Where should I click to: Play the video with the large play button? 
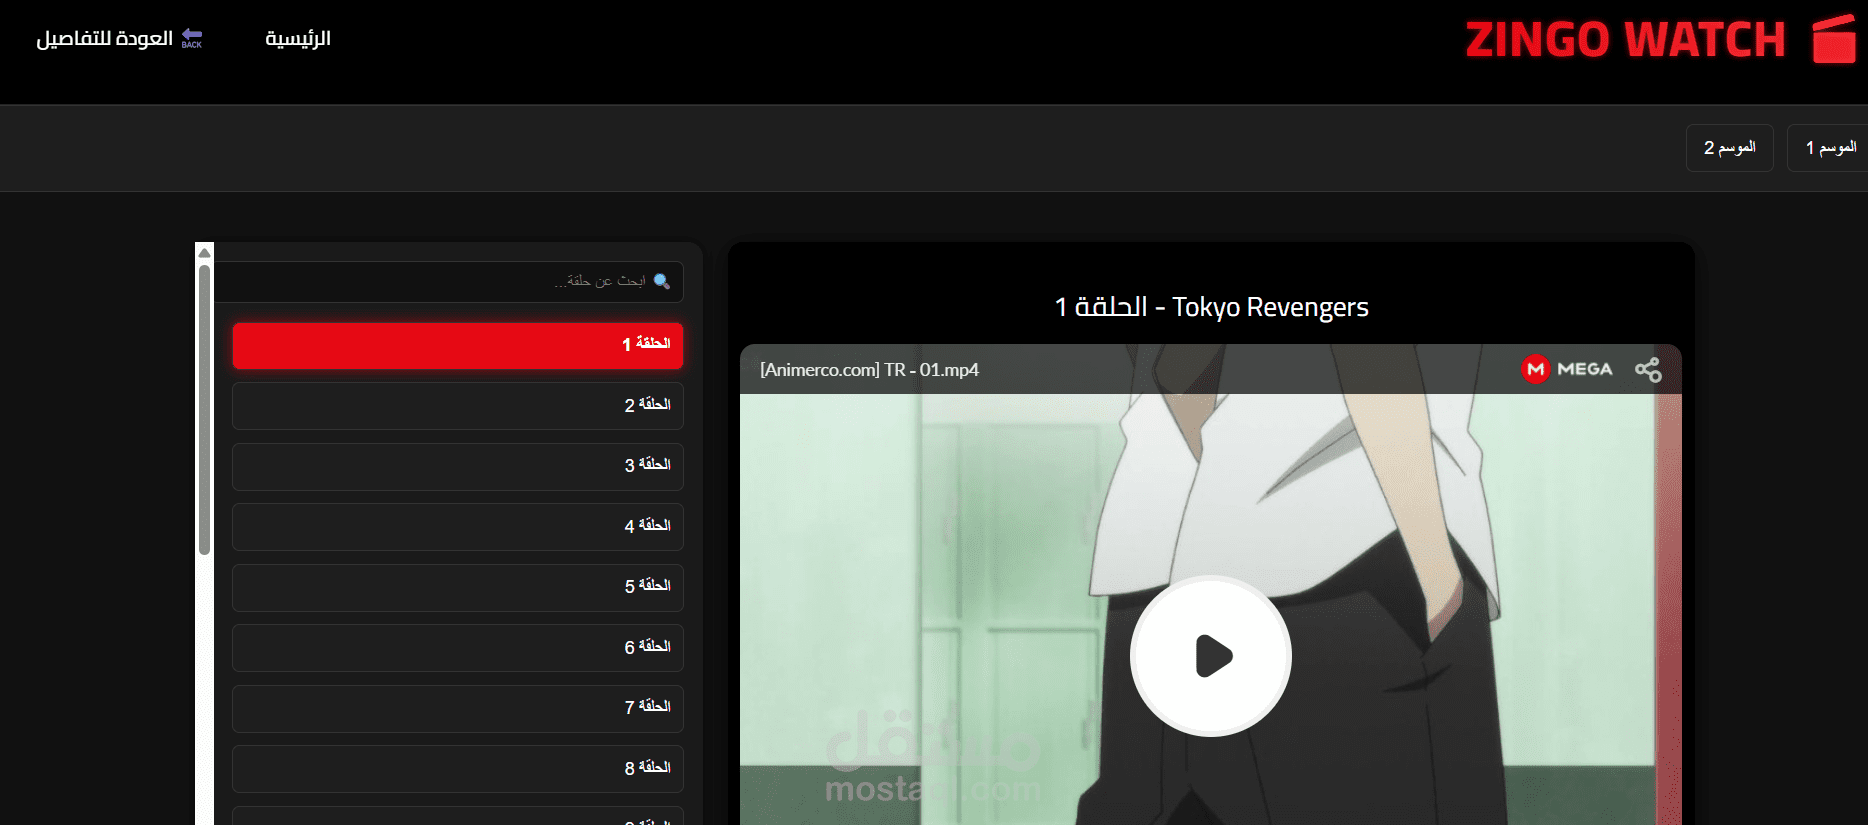(x=1211, y=656)
